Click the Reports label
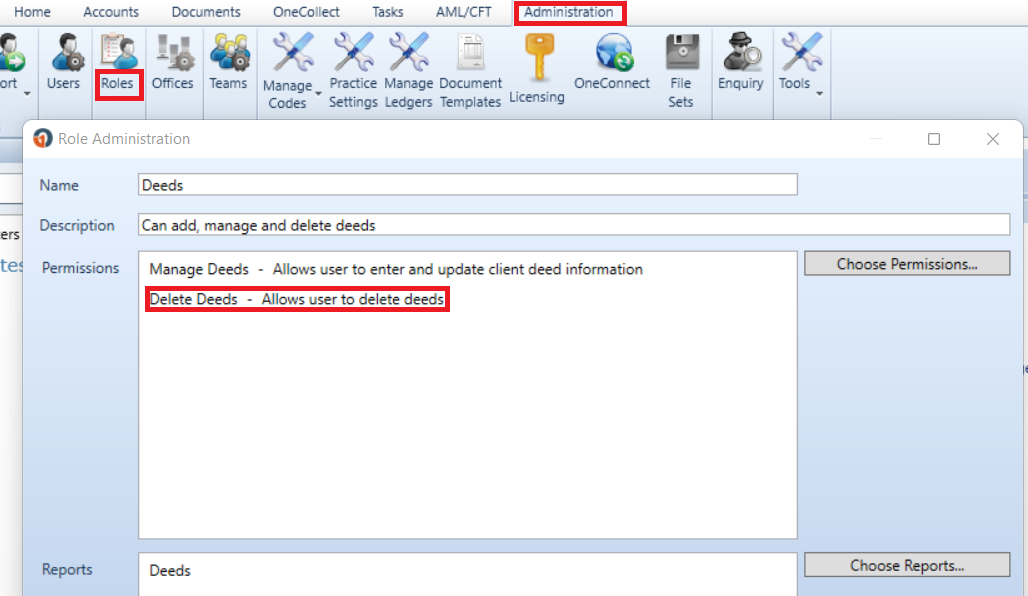 tap(67, 569)
